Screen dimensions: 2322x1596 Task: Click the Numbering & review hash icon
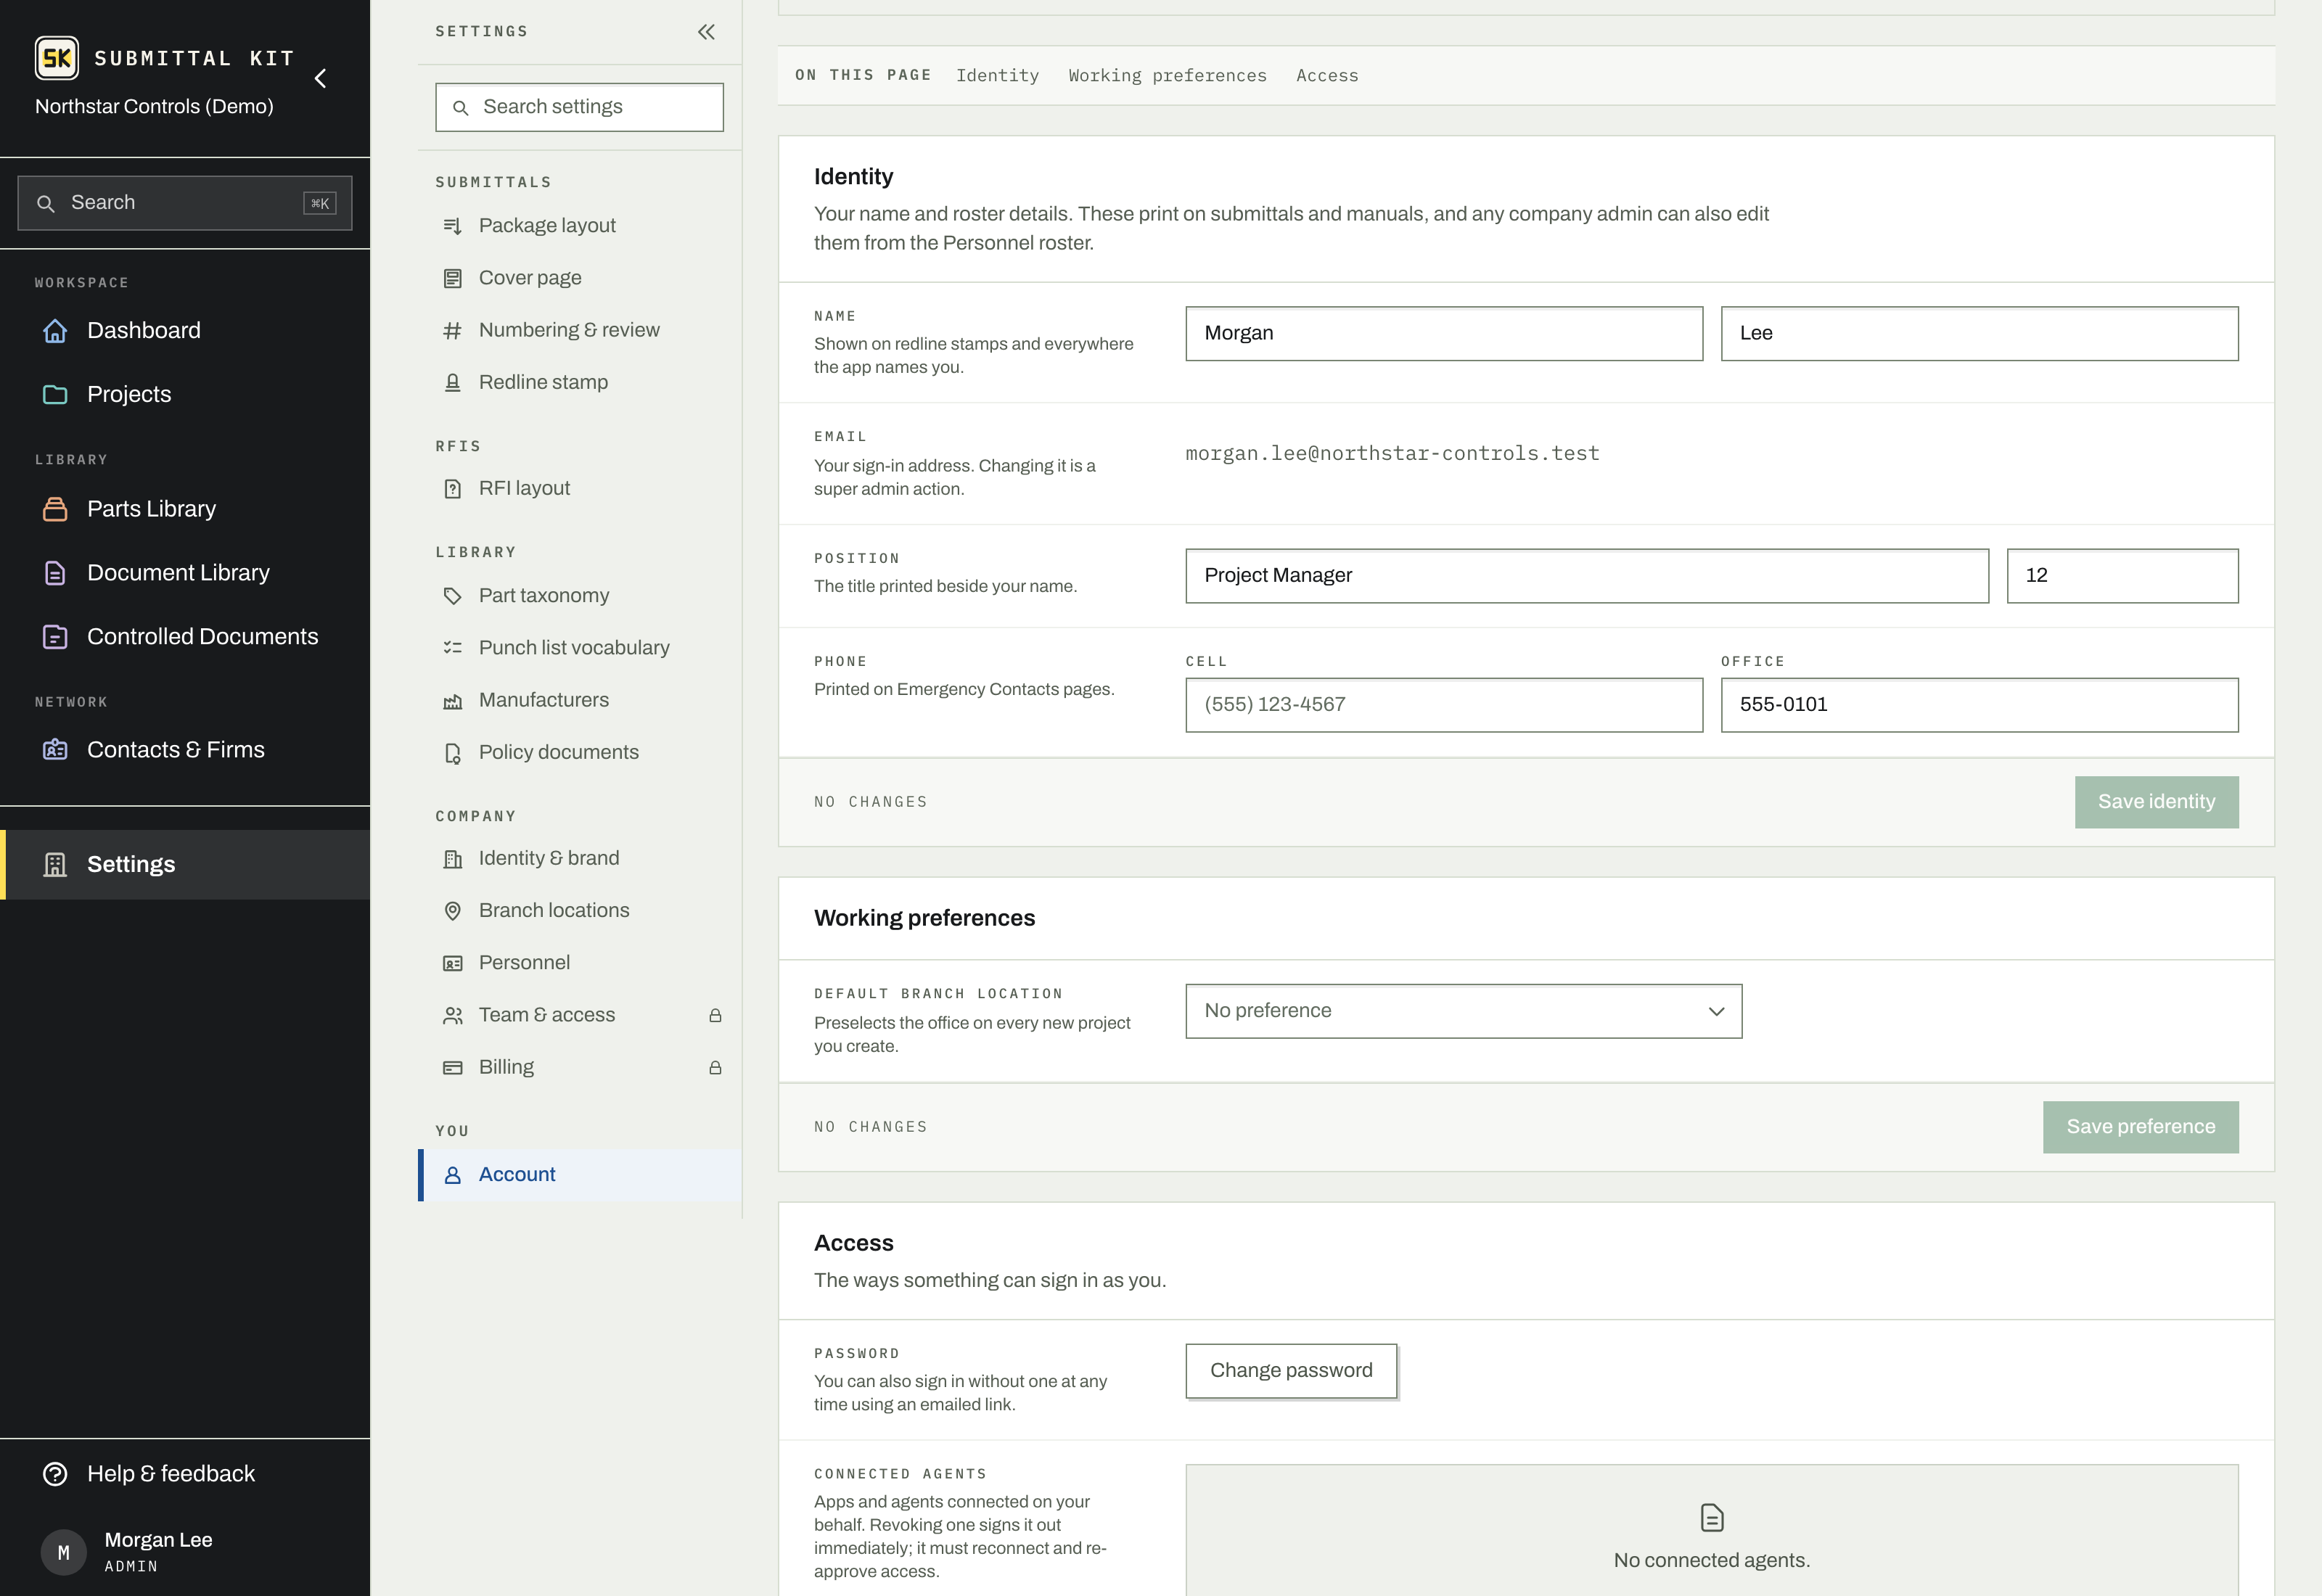click(453, 330)
